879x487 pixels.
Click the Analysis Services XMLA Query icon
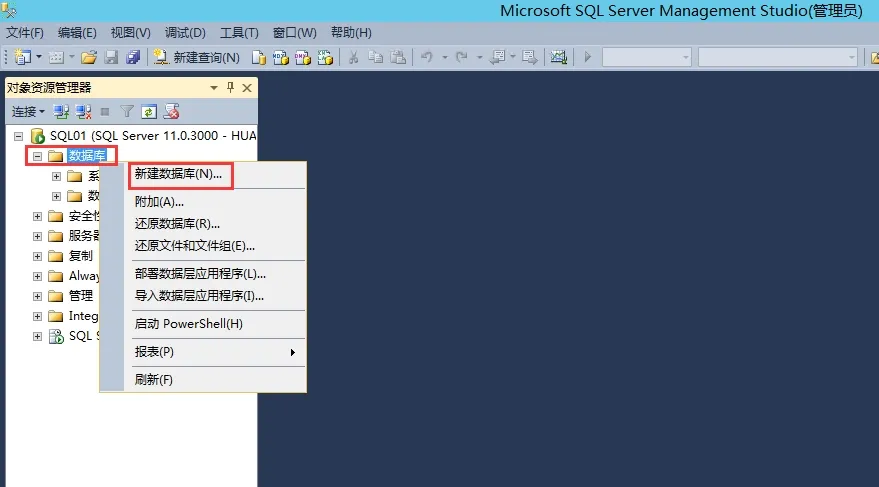click(x=325, y=57)
